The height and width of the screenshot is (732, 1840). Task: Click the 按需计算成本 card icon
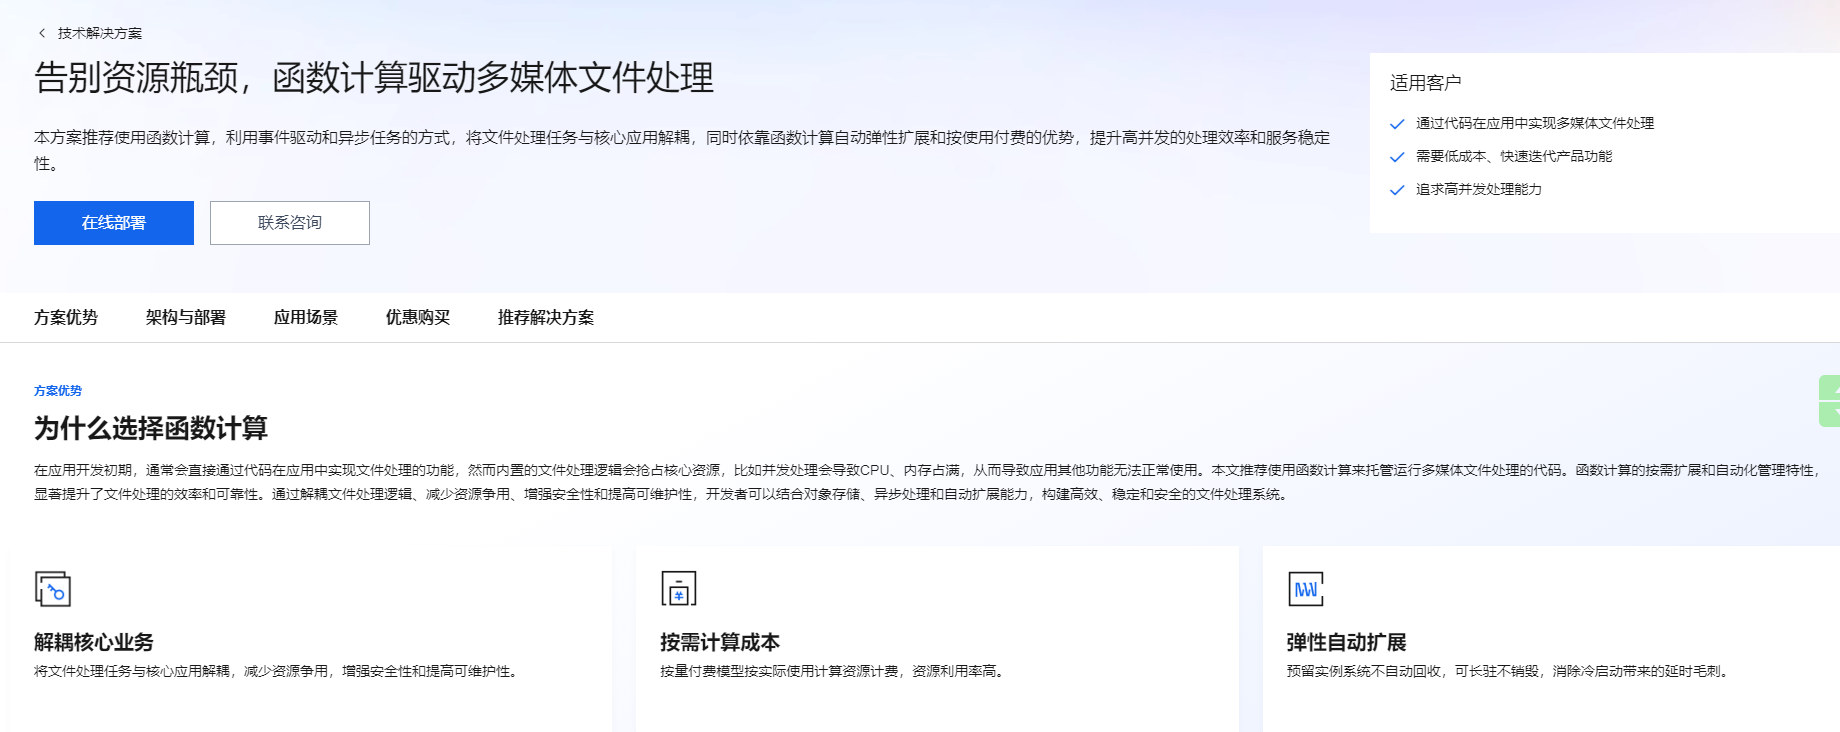pos(679,589)
